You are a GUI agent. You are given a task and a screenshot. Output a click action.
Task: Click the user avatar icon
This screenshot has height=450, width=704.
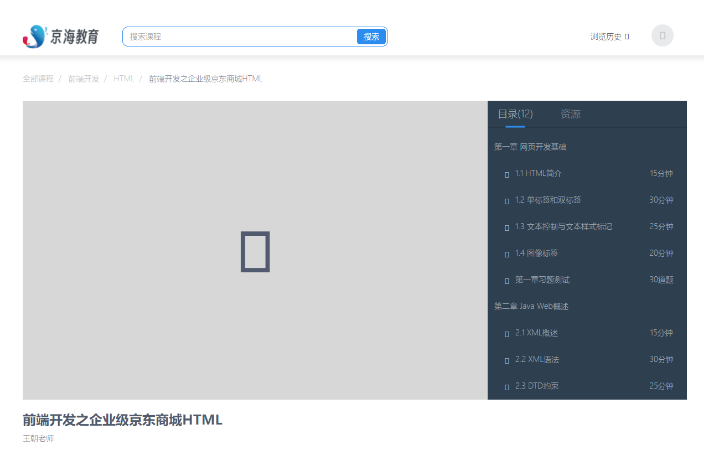coord(662,36)
